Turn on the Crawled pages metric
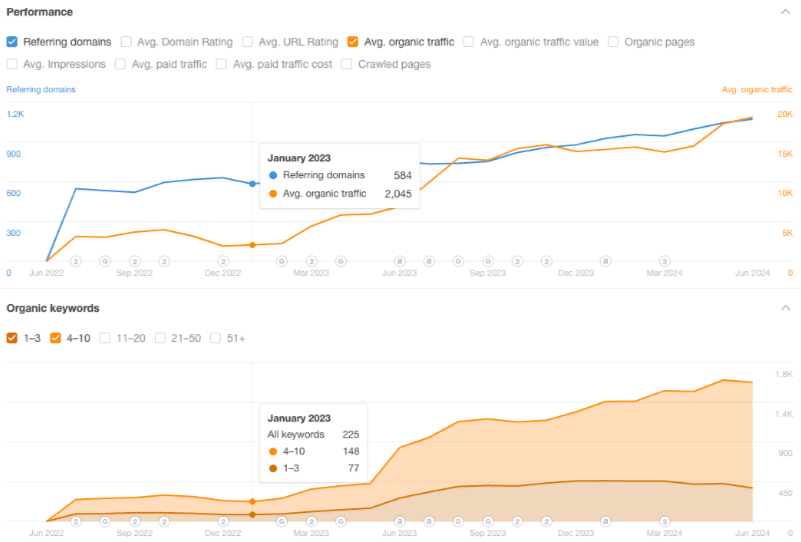 pos(347,64)
